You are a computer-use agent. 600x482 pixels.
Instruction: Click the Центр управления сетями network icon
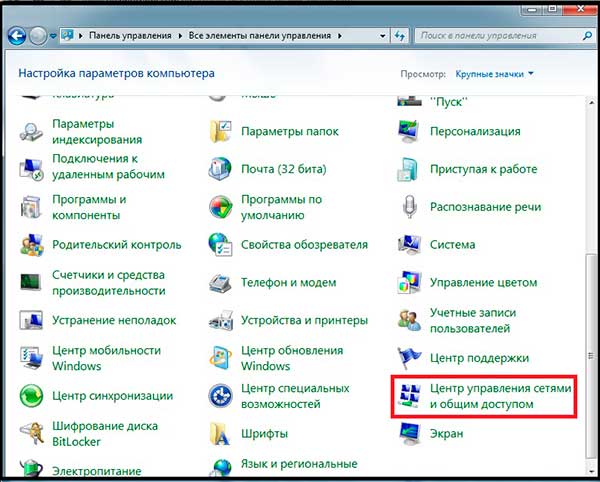click(x=409, y=396)
